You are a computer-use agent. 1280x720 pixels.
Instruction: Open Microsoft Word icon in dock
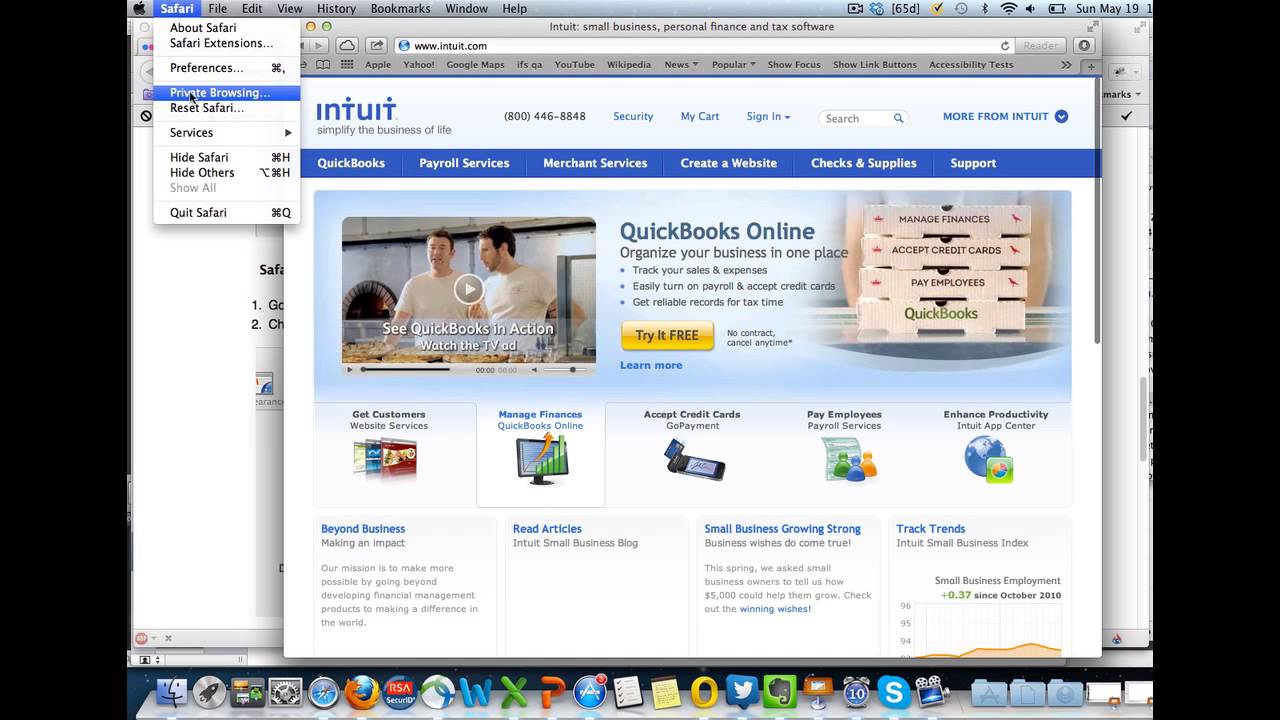476,691
